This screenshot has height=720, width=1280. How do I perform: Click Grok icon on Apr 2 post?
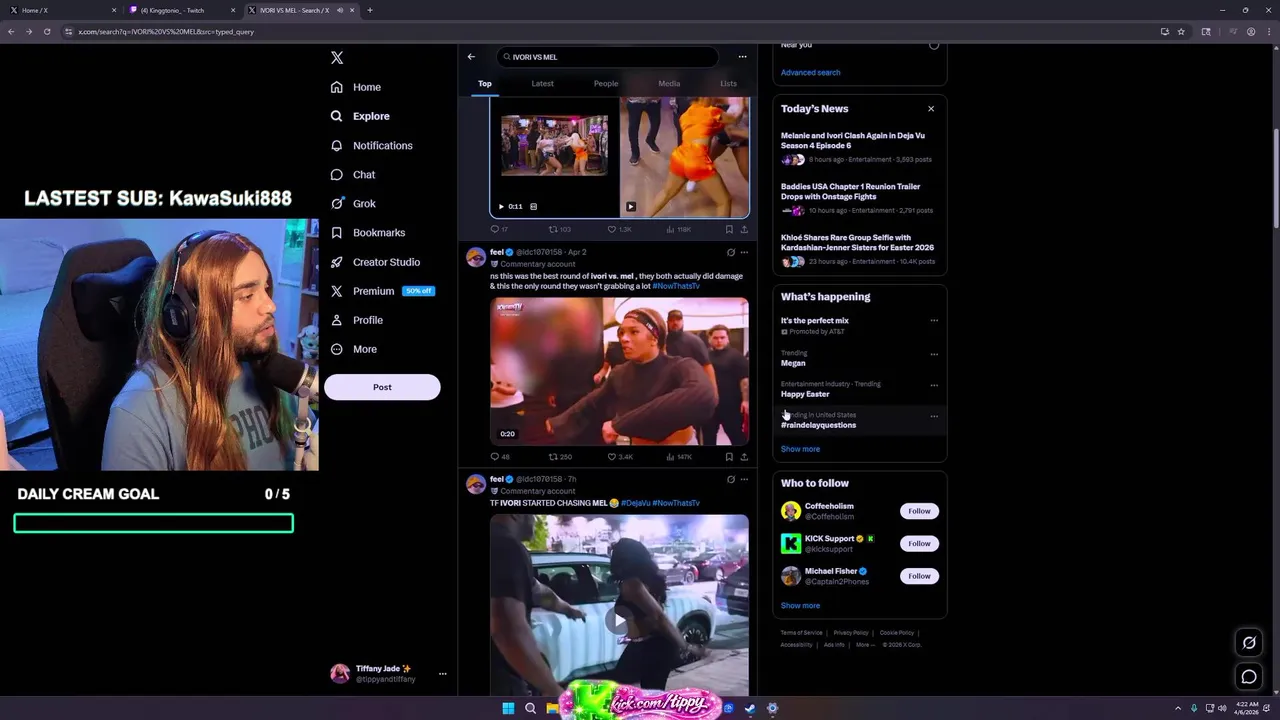tap(731, 252)
